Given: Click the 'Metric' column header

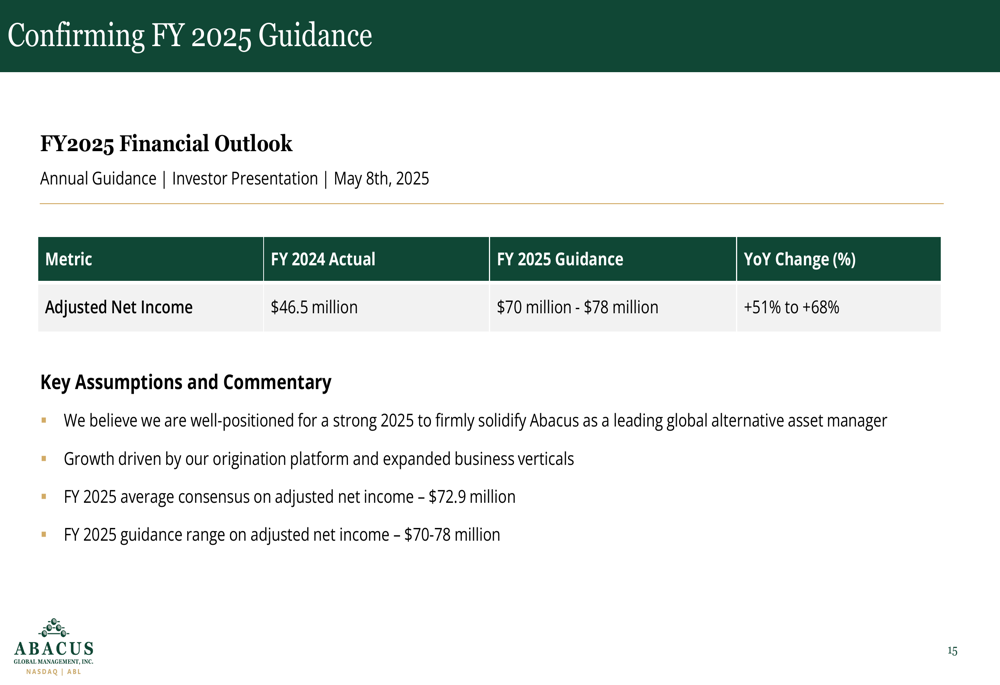Looking at the screenshot, I should coord(151,259).
